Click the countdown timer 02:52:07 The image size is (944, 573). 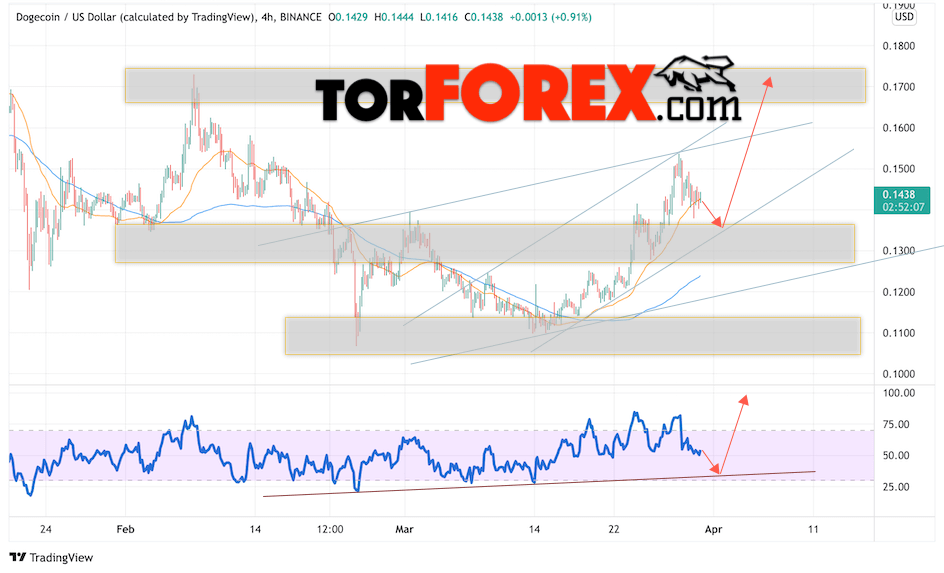click(x=903, y=207)
